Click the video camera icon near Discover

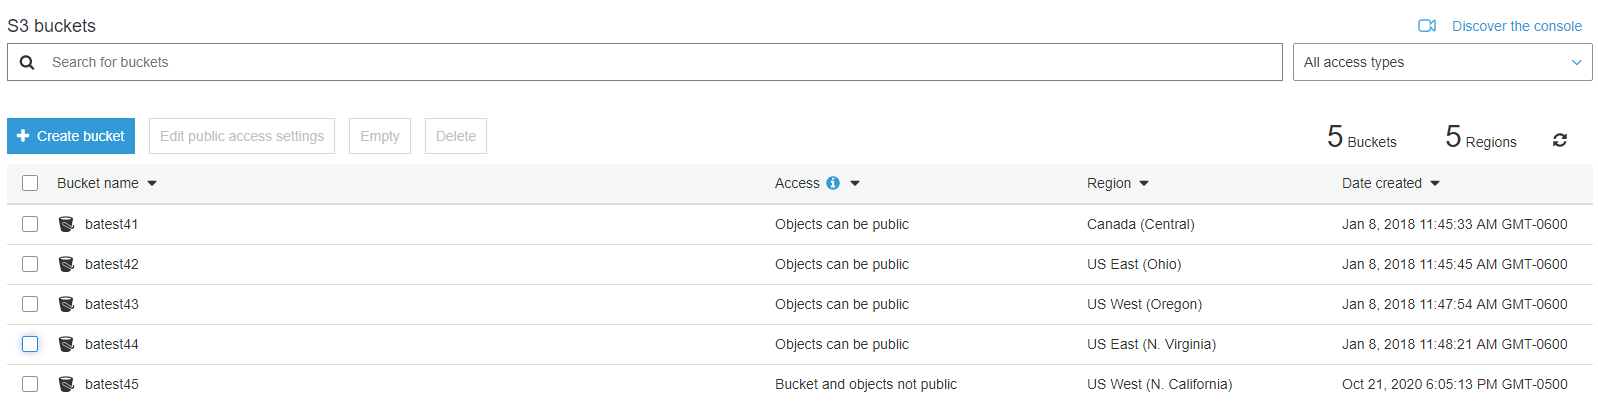point(1427,26)
